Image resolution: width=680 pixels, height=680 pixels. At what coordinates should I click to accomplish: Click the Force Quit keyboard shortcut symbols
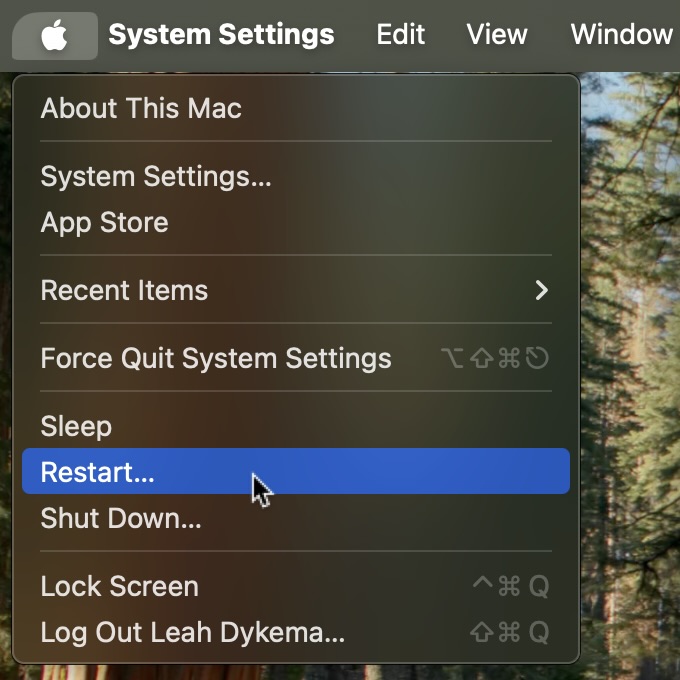click(495, 358)
